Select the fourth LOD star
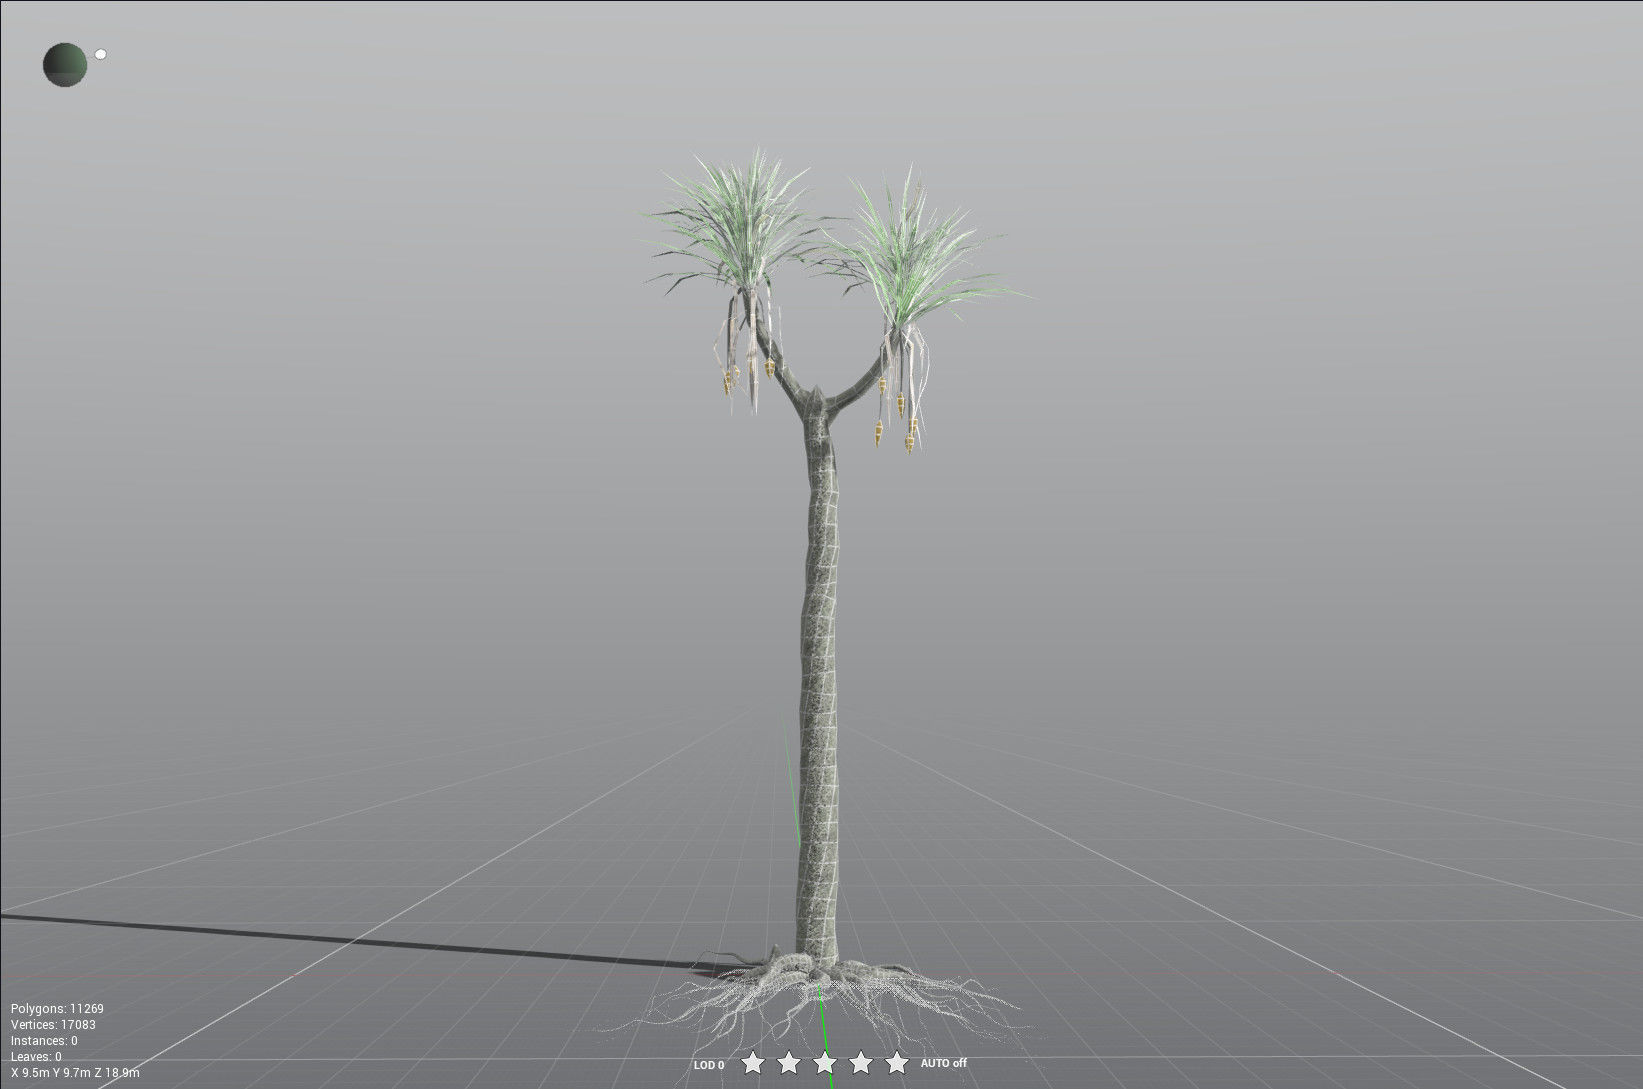1643x1089 pixels. click(860, 1062)
